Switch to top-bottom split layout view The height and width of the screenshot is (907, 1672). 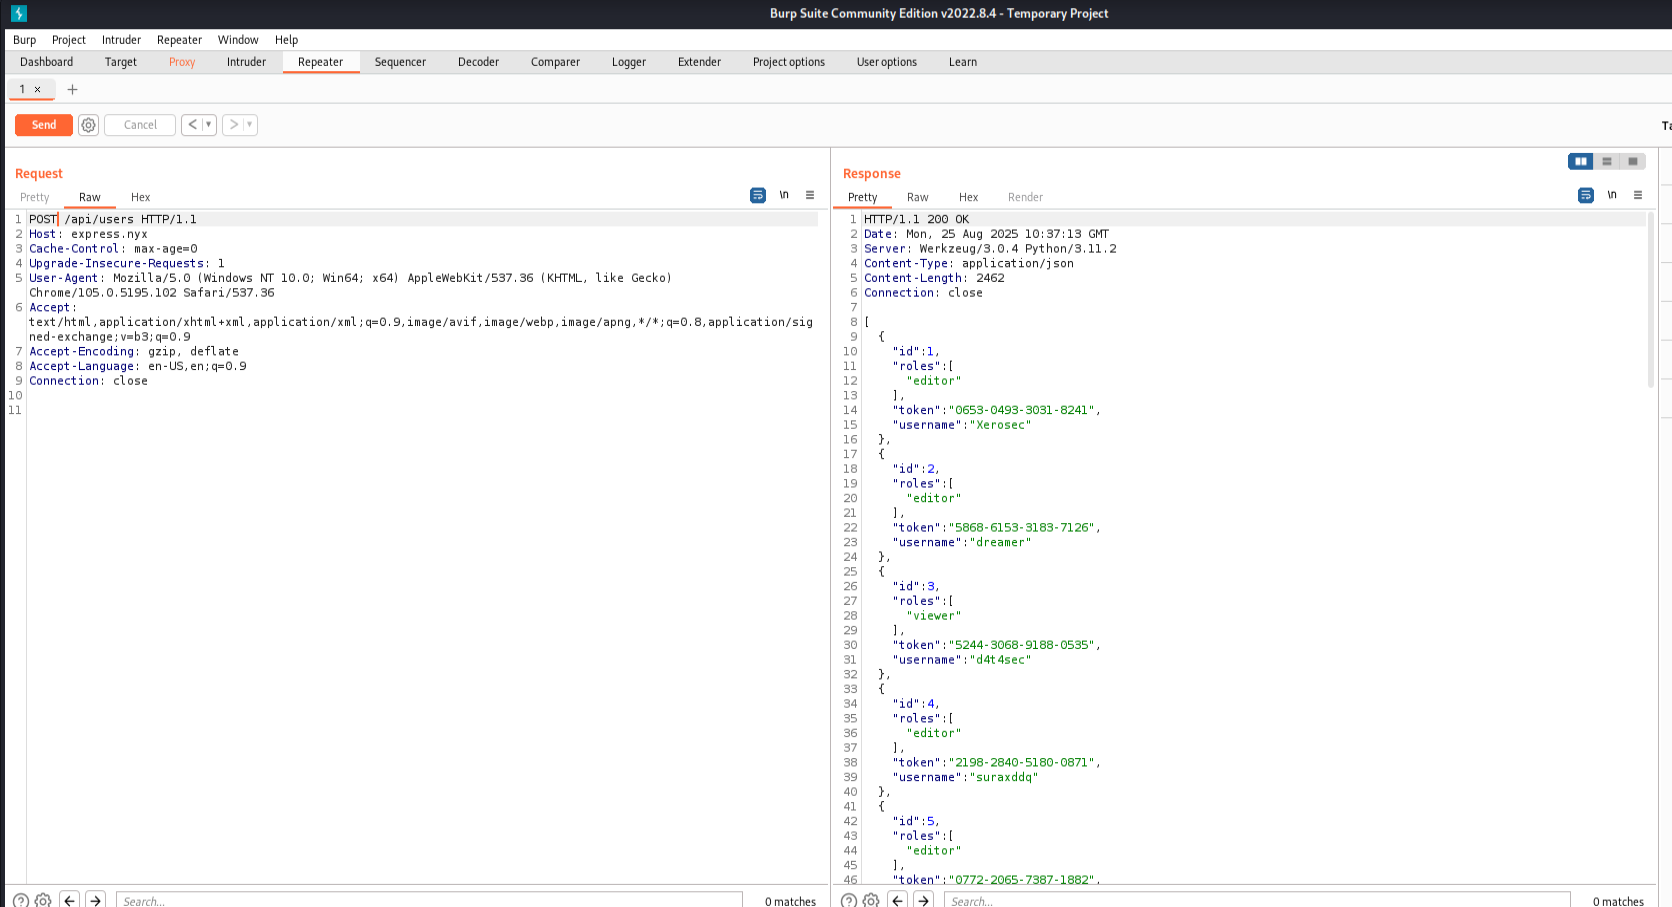pyautogui.click(x=1607, y=161)
